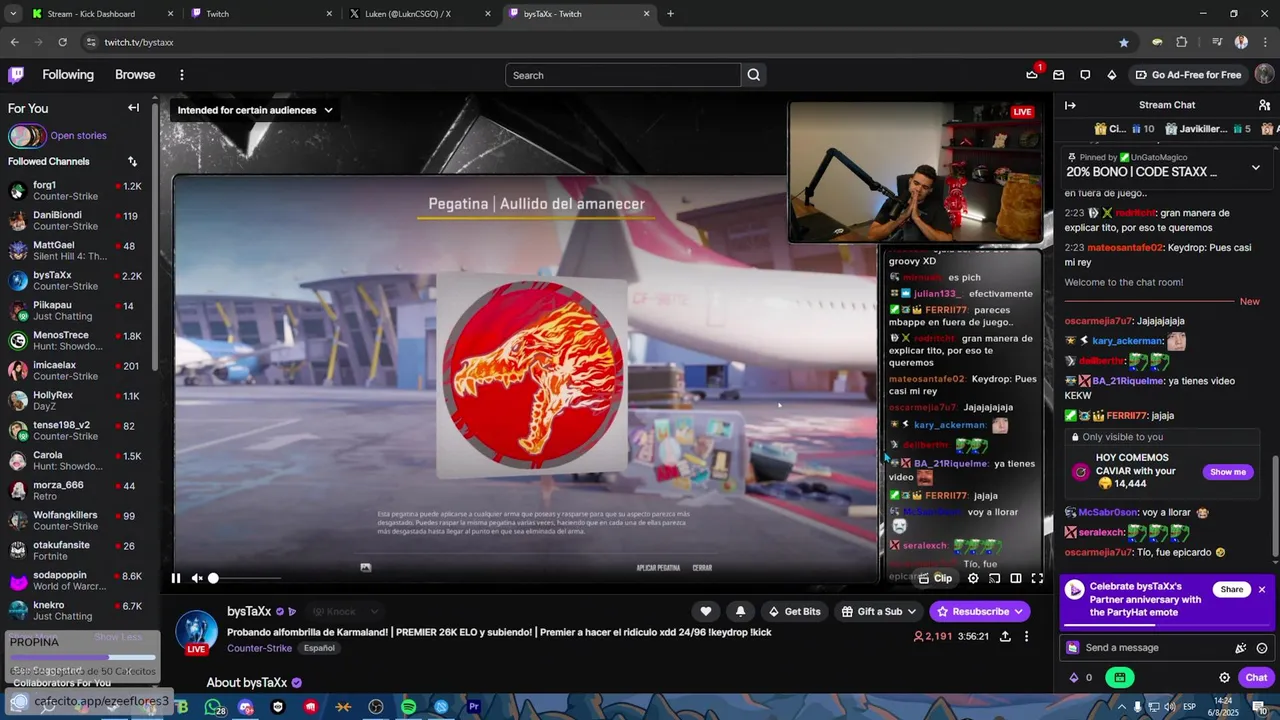Viewport: 1280px width, 720px height.
Task: Collapse the For You sidebar
Action: coord(133,108)
